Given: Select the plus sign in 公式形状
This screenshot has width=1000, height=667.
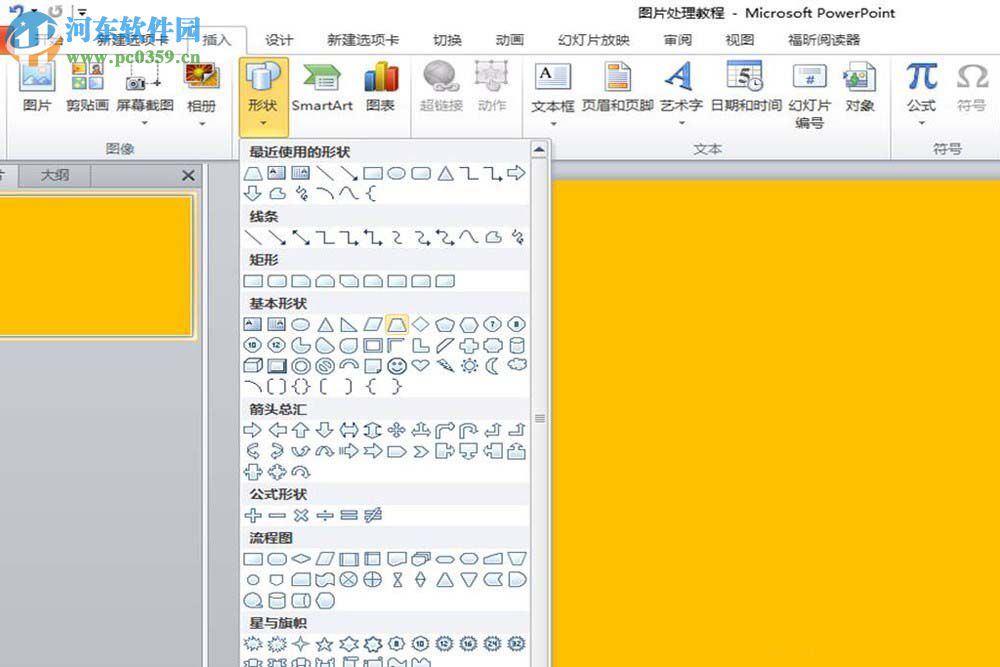Looking at the screenshot, I should coord(253,515).
